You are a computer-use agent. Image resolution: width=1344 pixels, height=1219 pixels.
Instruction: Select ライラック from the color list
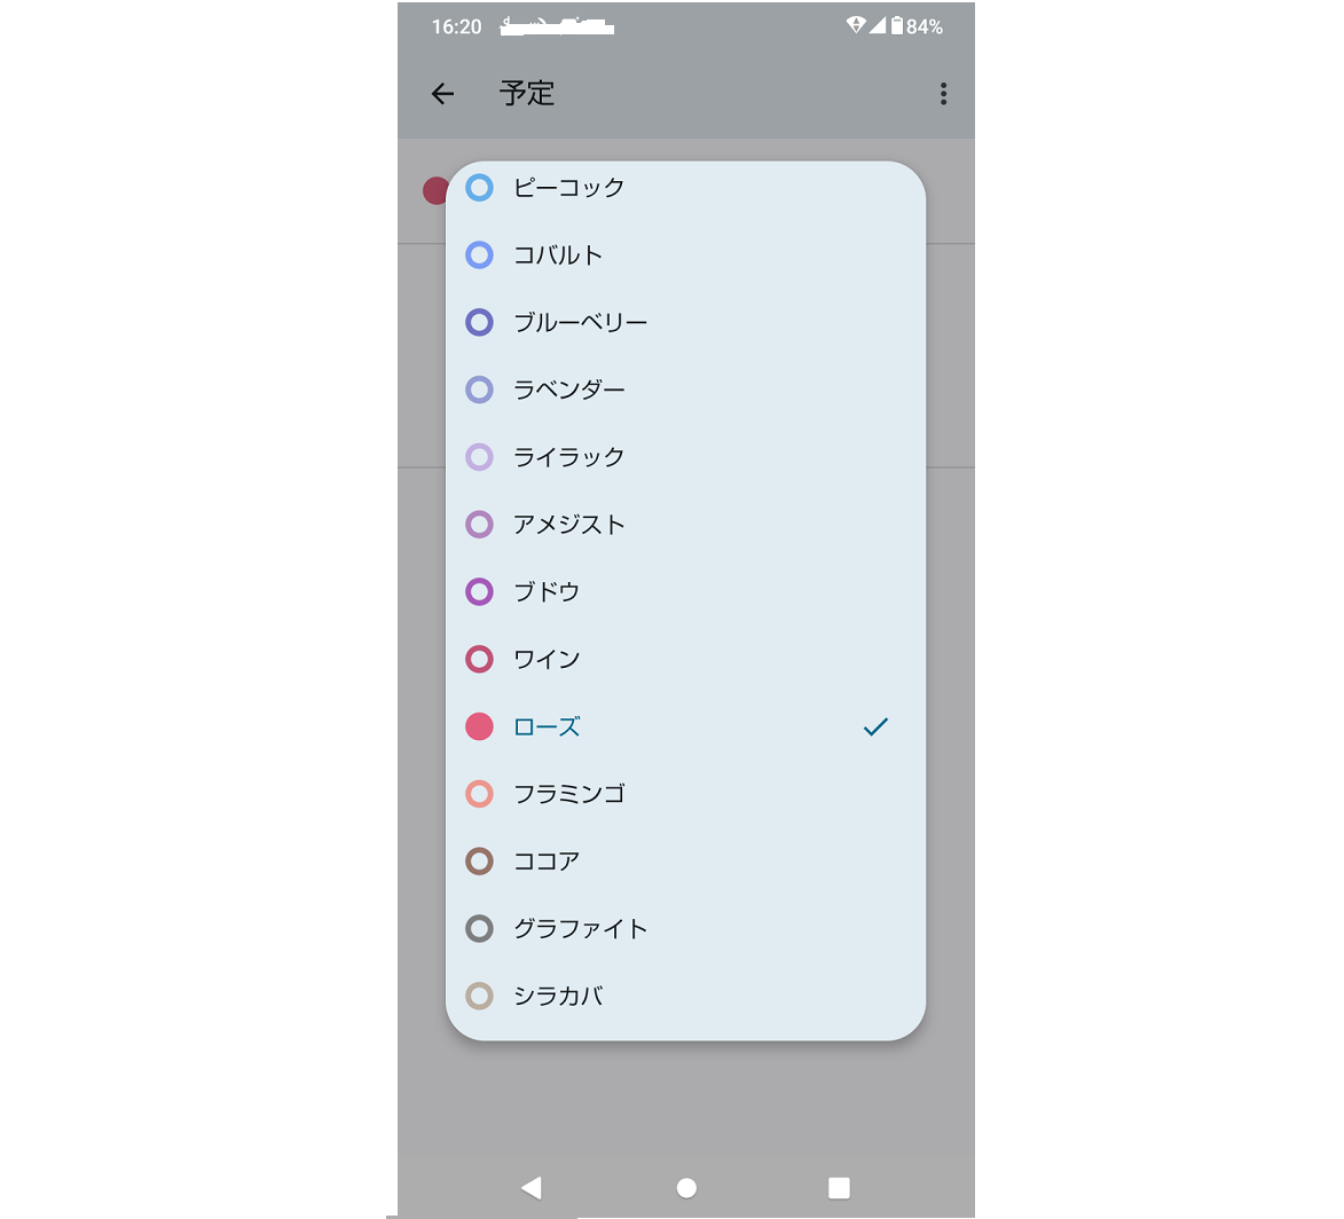[685, 457]
